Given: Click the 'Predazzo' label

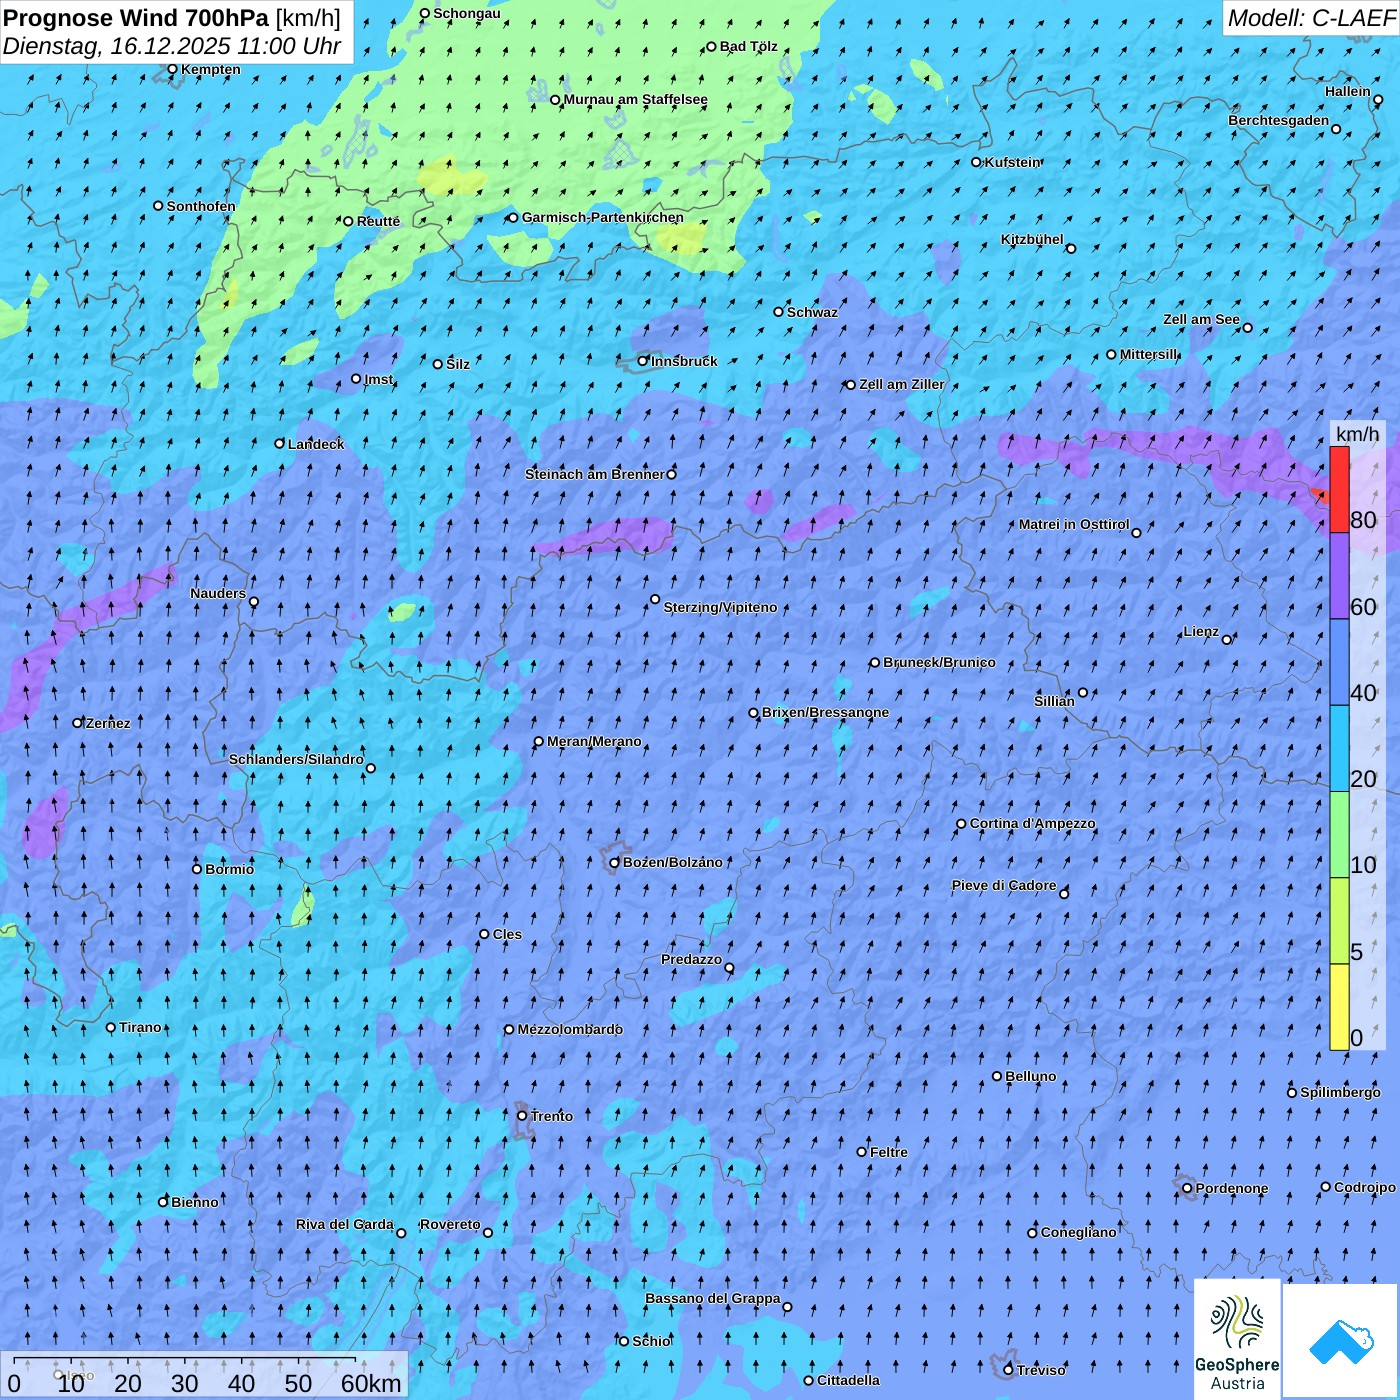Looking at the screenshot, I should [x=691, y=959].
